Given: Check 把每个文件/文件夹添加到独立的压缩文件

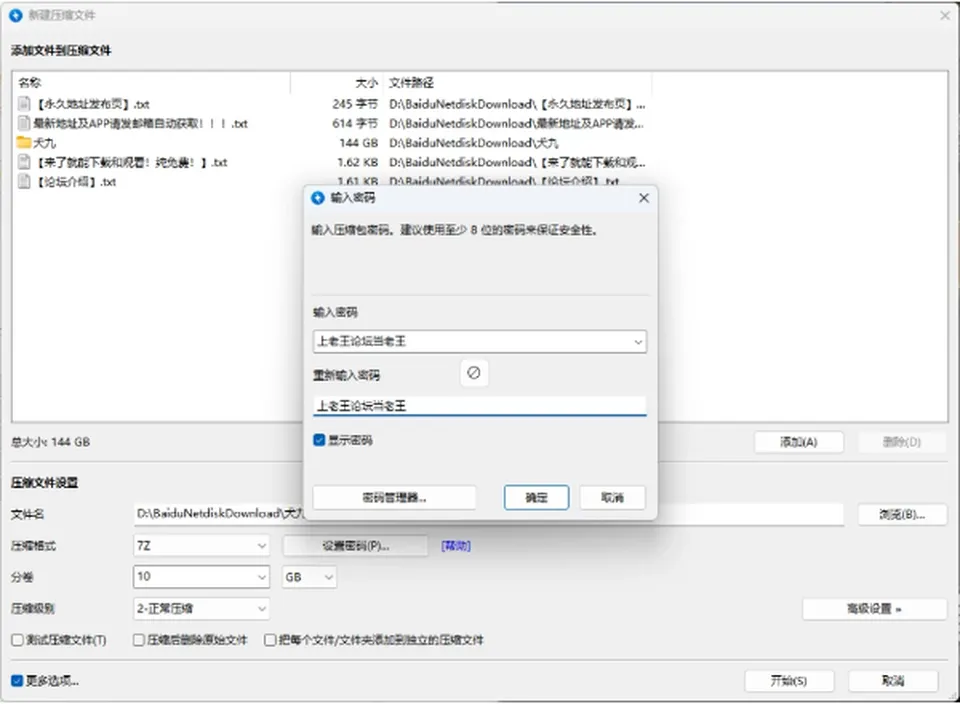Looking at the screenshot, I should click(x=270, y=640).
